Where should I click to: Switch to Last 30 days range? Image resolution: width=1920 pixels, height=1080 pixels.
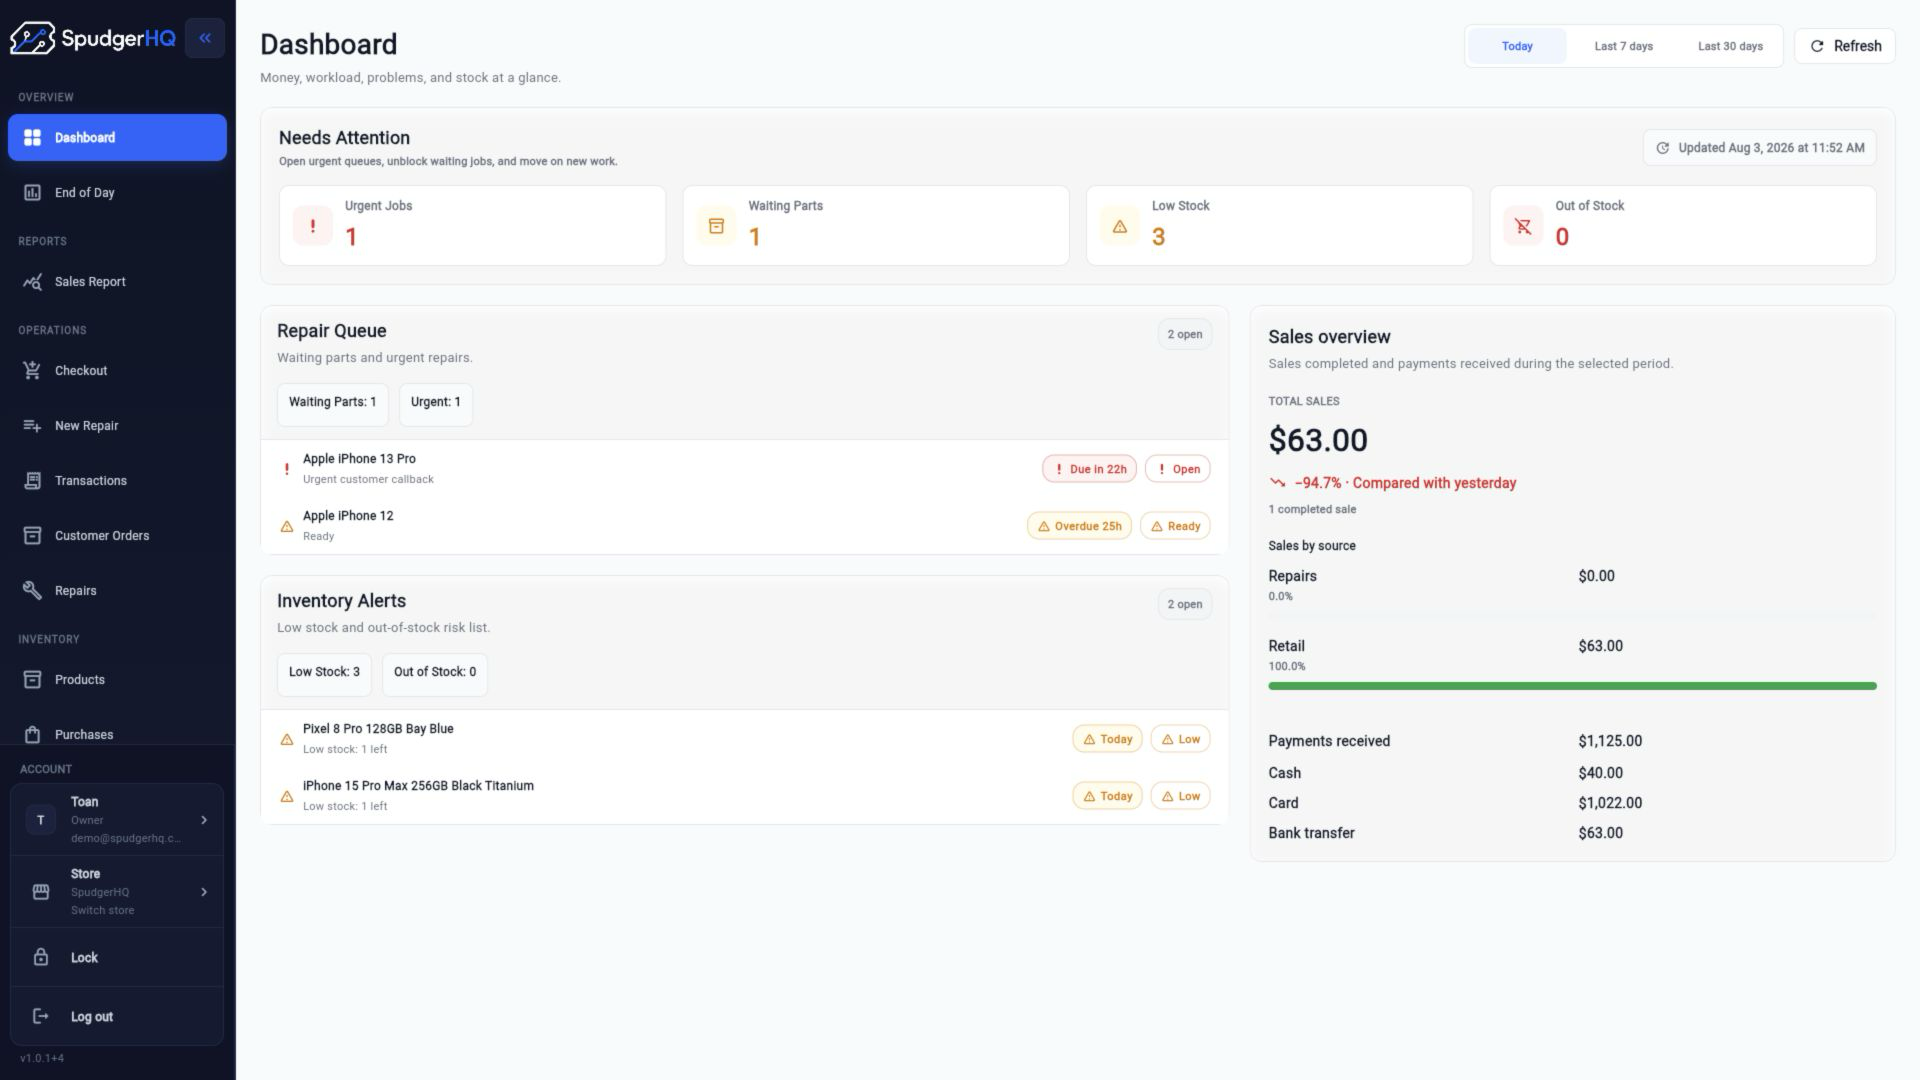point(1730,46)
